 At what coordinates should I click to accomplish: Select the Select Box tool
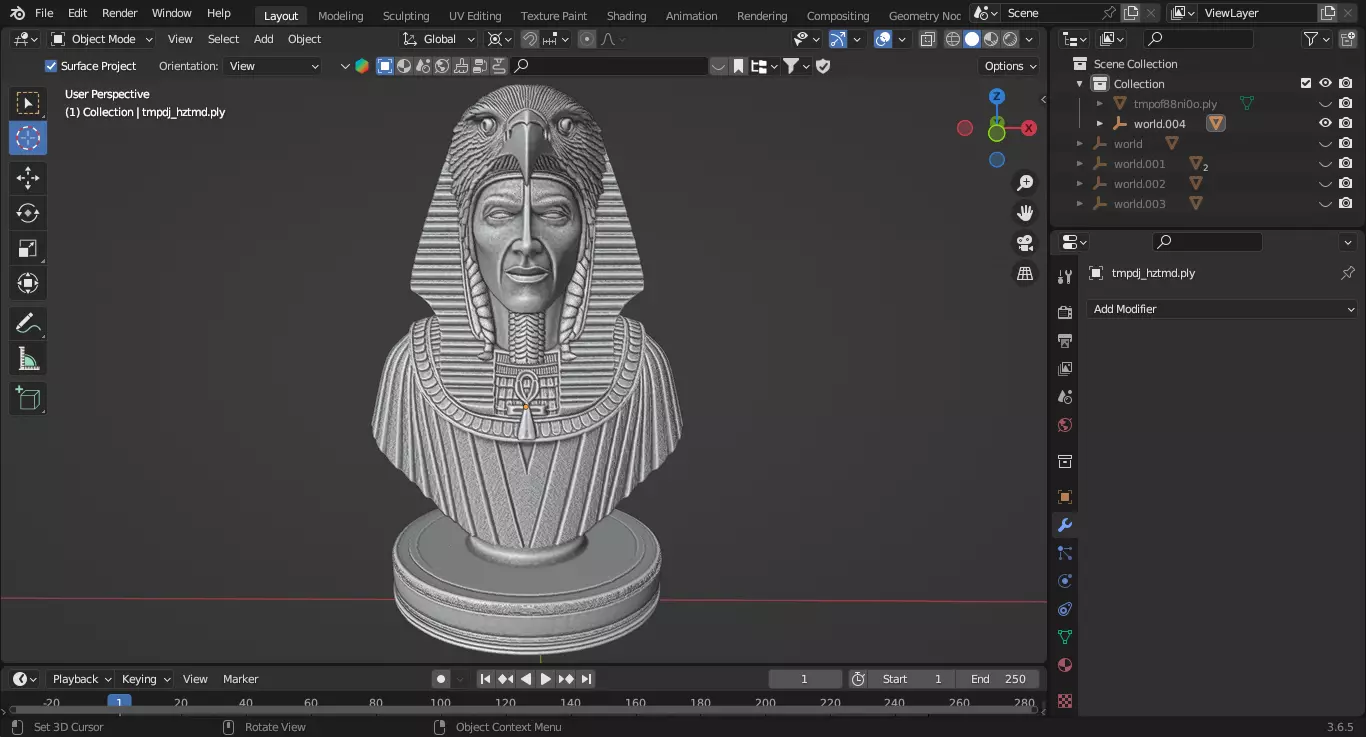click(28, 103)
